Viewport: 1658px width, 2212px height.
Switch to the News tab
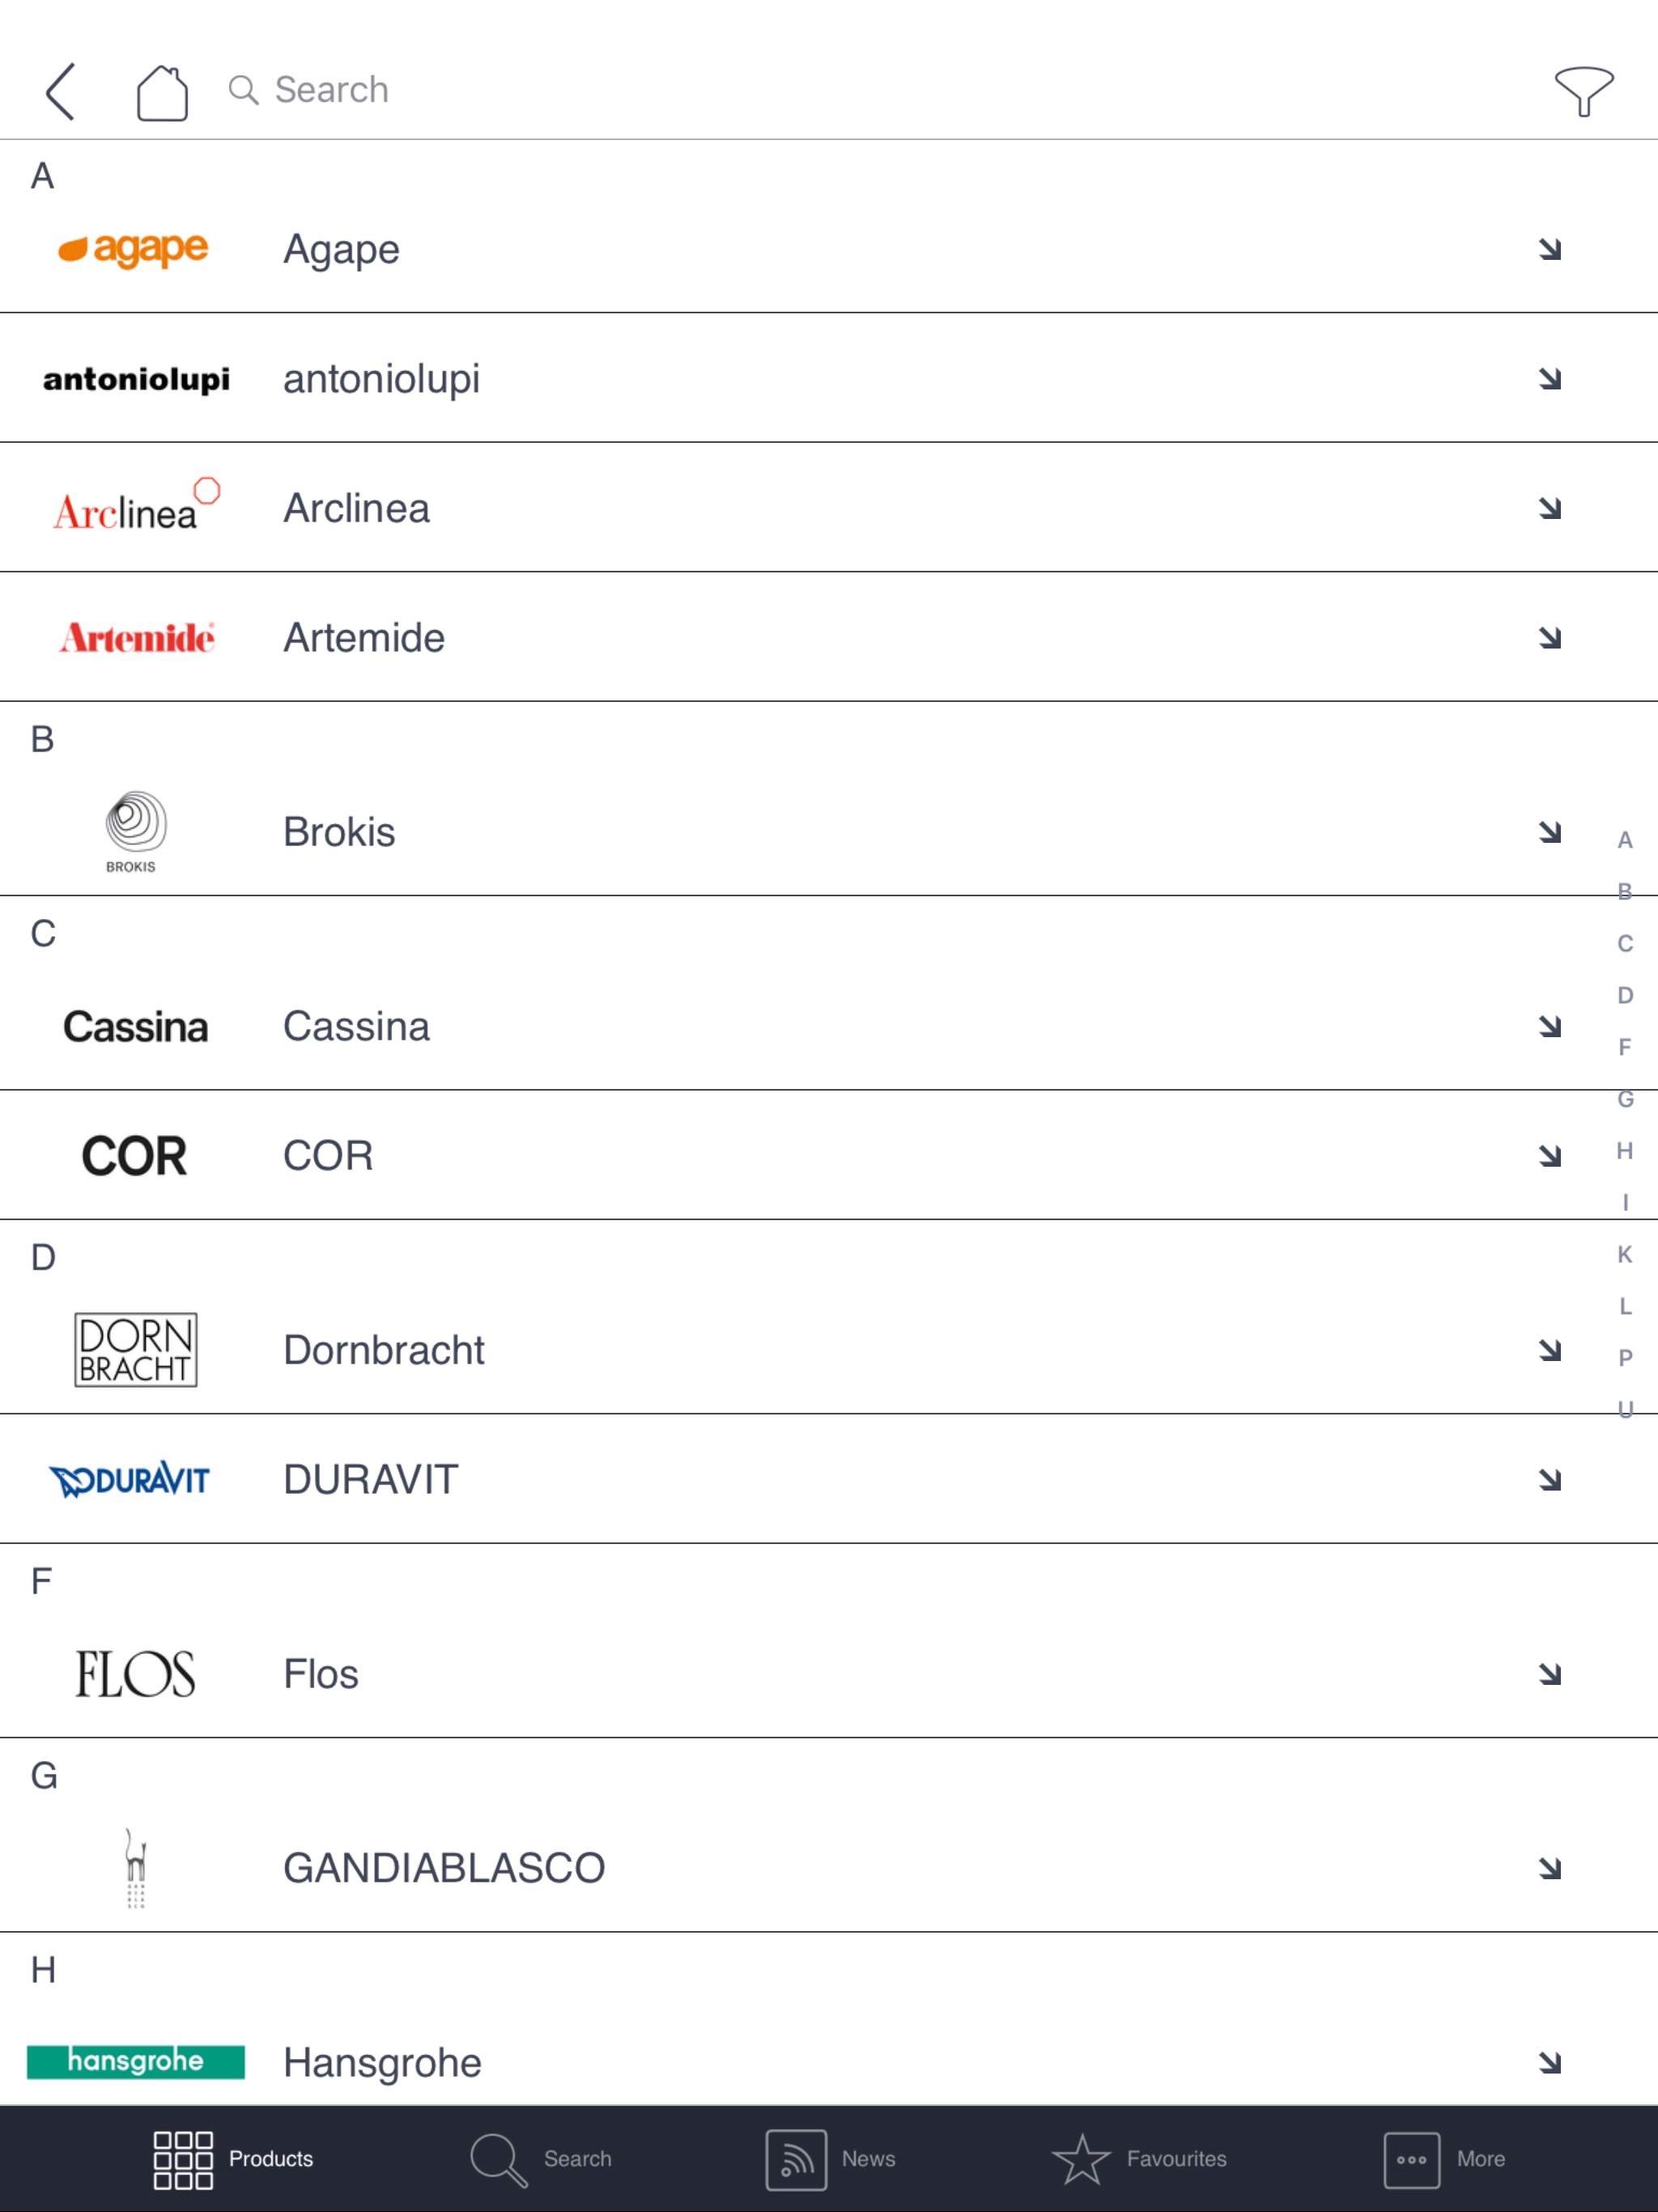coord(830,2159)
